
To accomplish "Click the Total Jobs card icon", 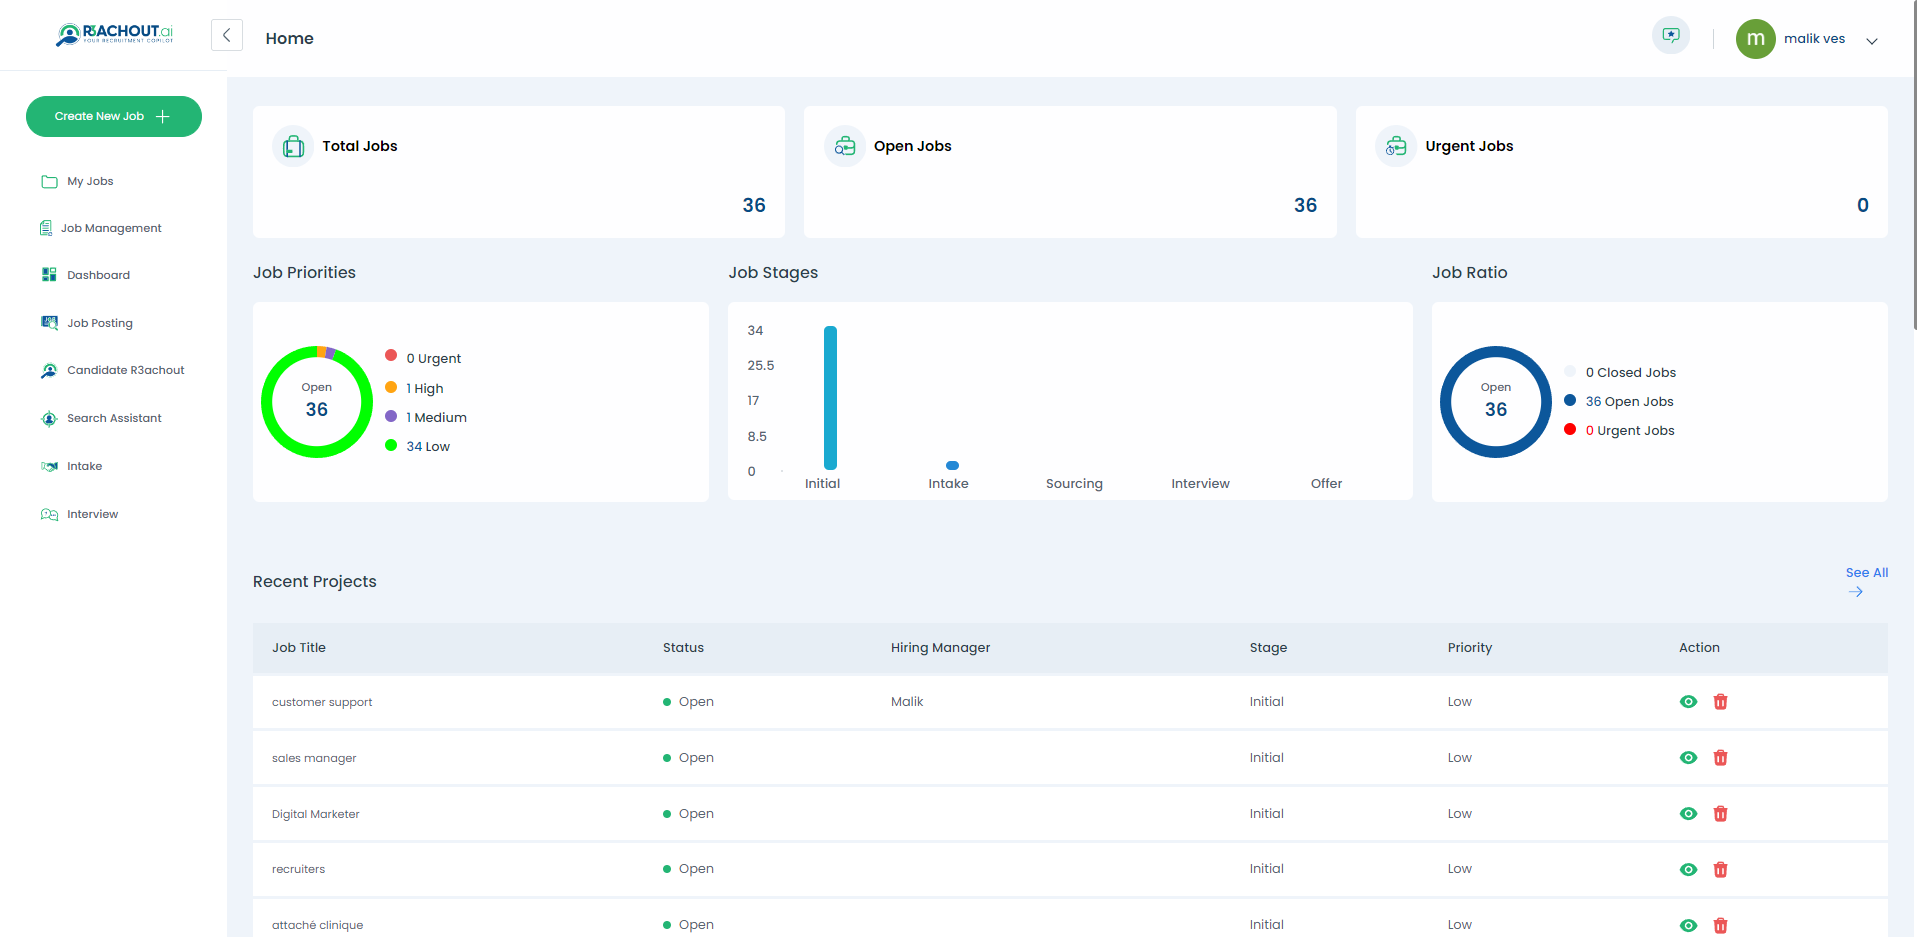I will [293, 146].
